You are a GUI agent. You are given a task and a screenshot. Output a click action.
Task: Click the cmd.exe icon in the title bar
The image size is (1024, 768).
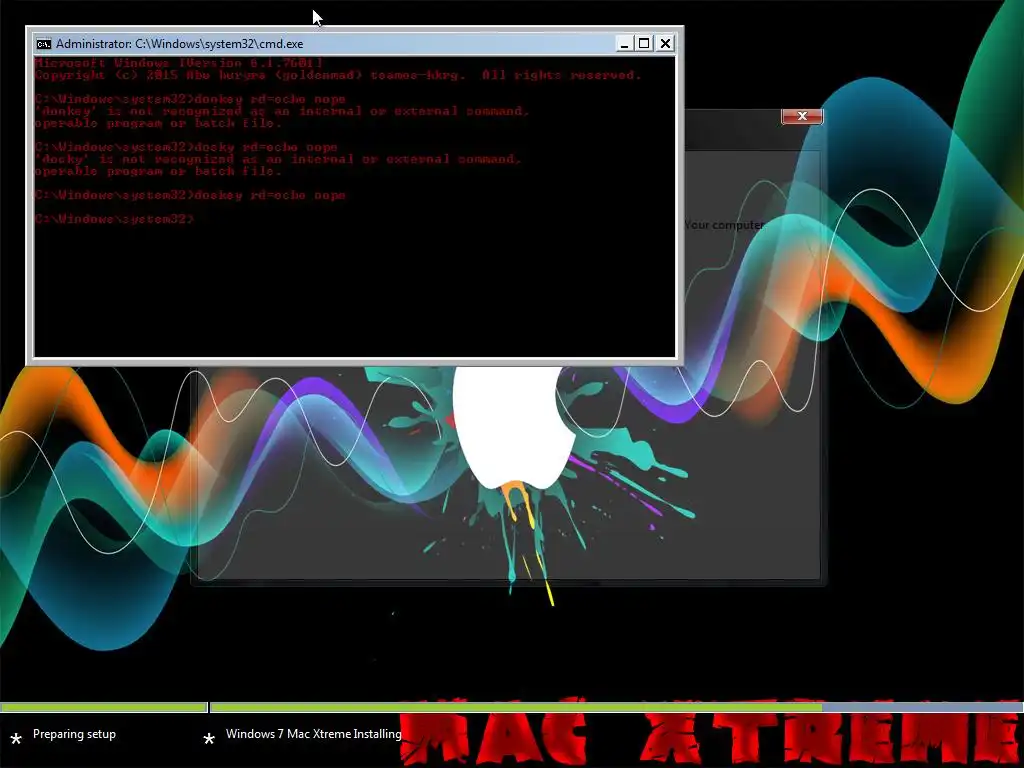coord(44,44)
